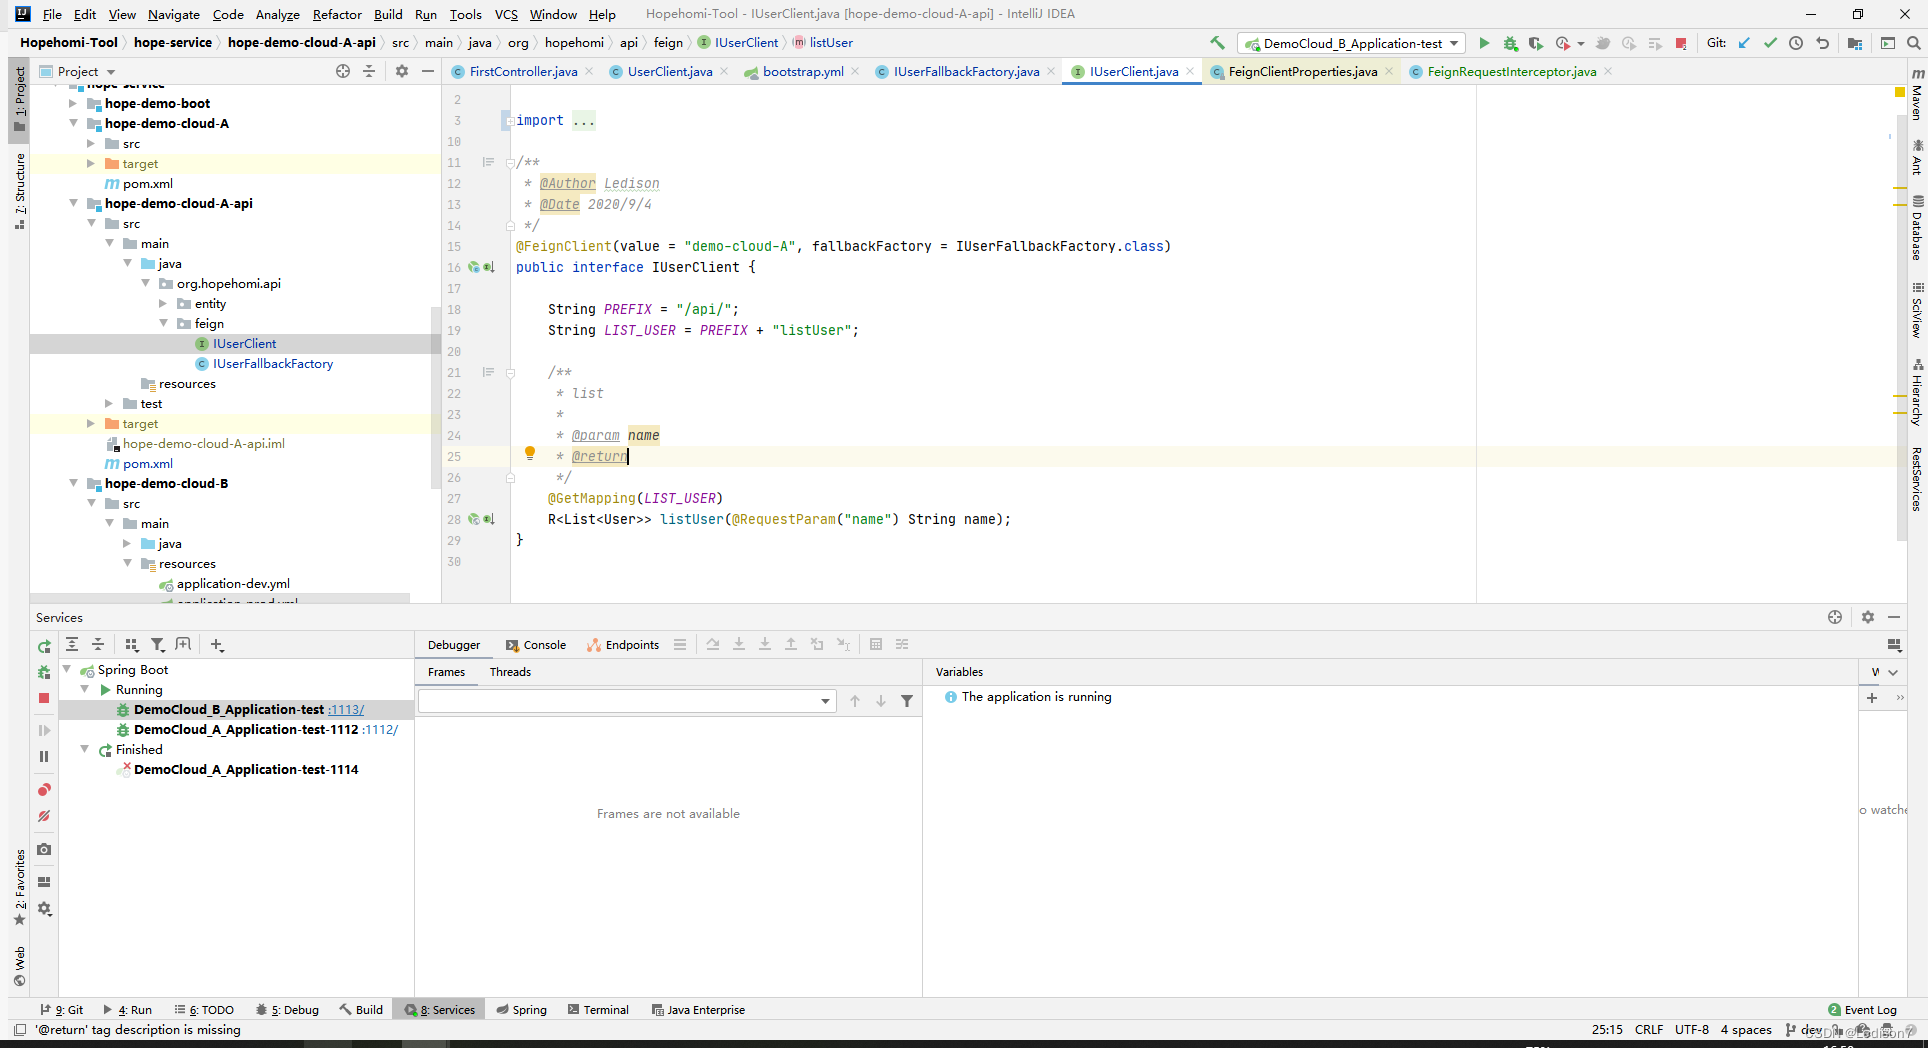
Task: Open Terminal tool window button
Action: 598,1009
